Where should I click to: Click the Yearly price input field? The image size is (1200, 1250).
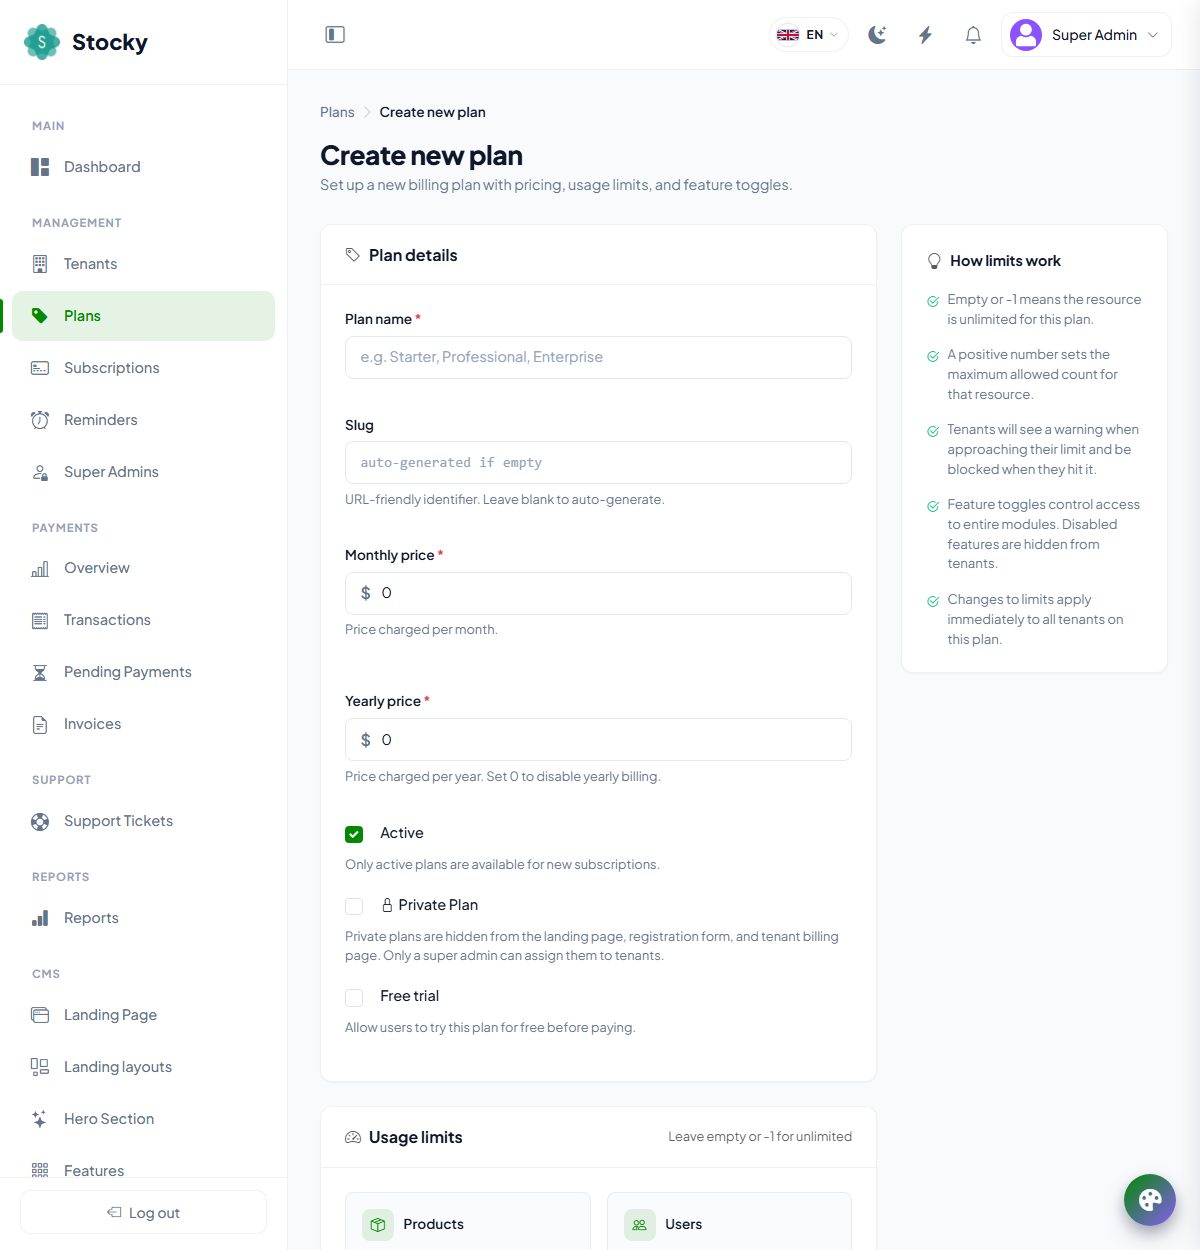[x=598, y=739]
